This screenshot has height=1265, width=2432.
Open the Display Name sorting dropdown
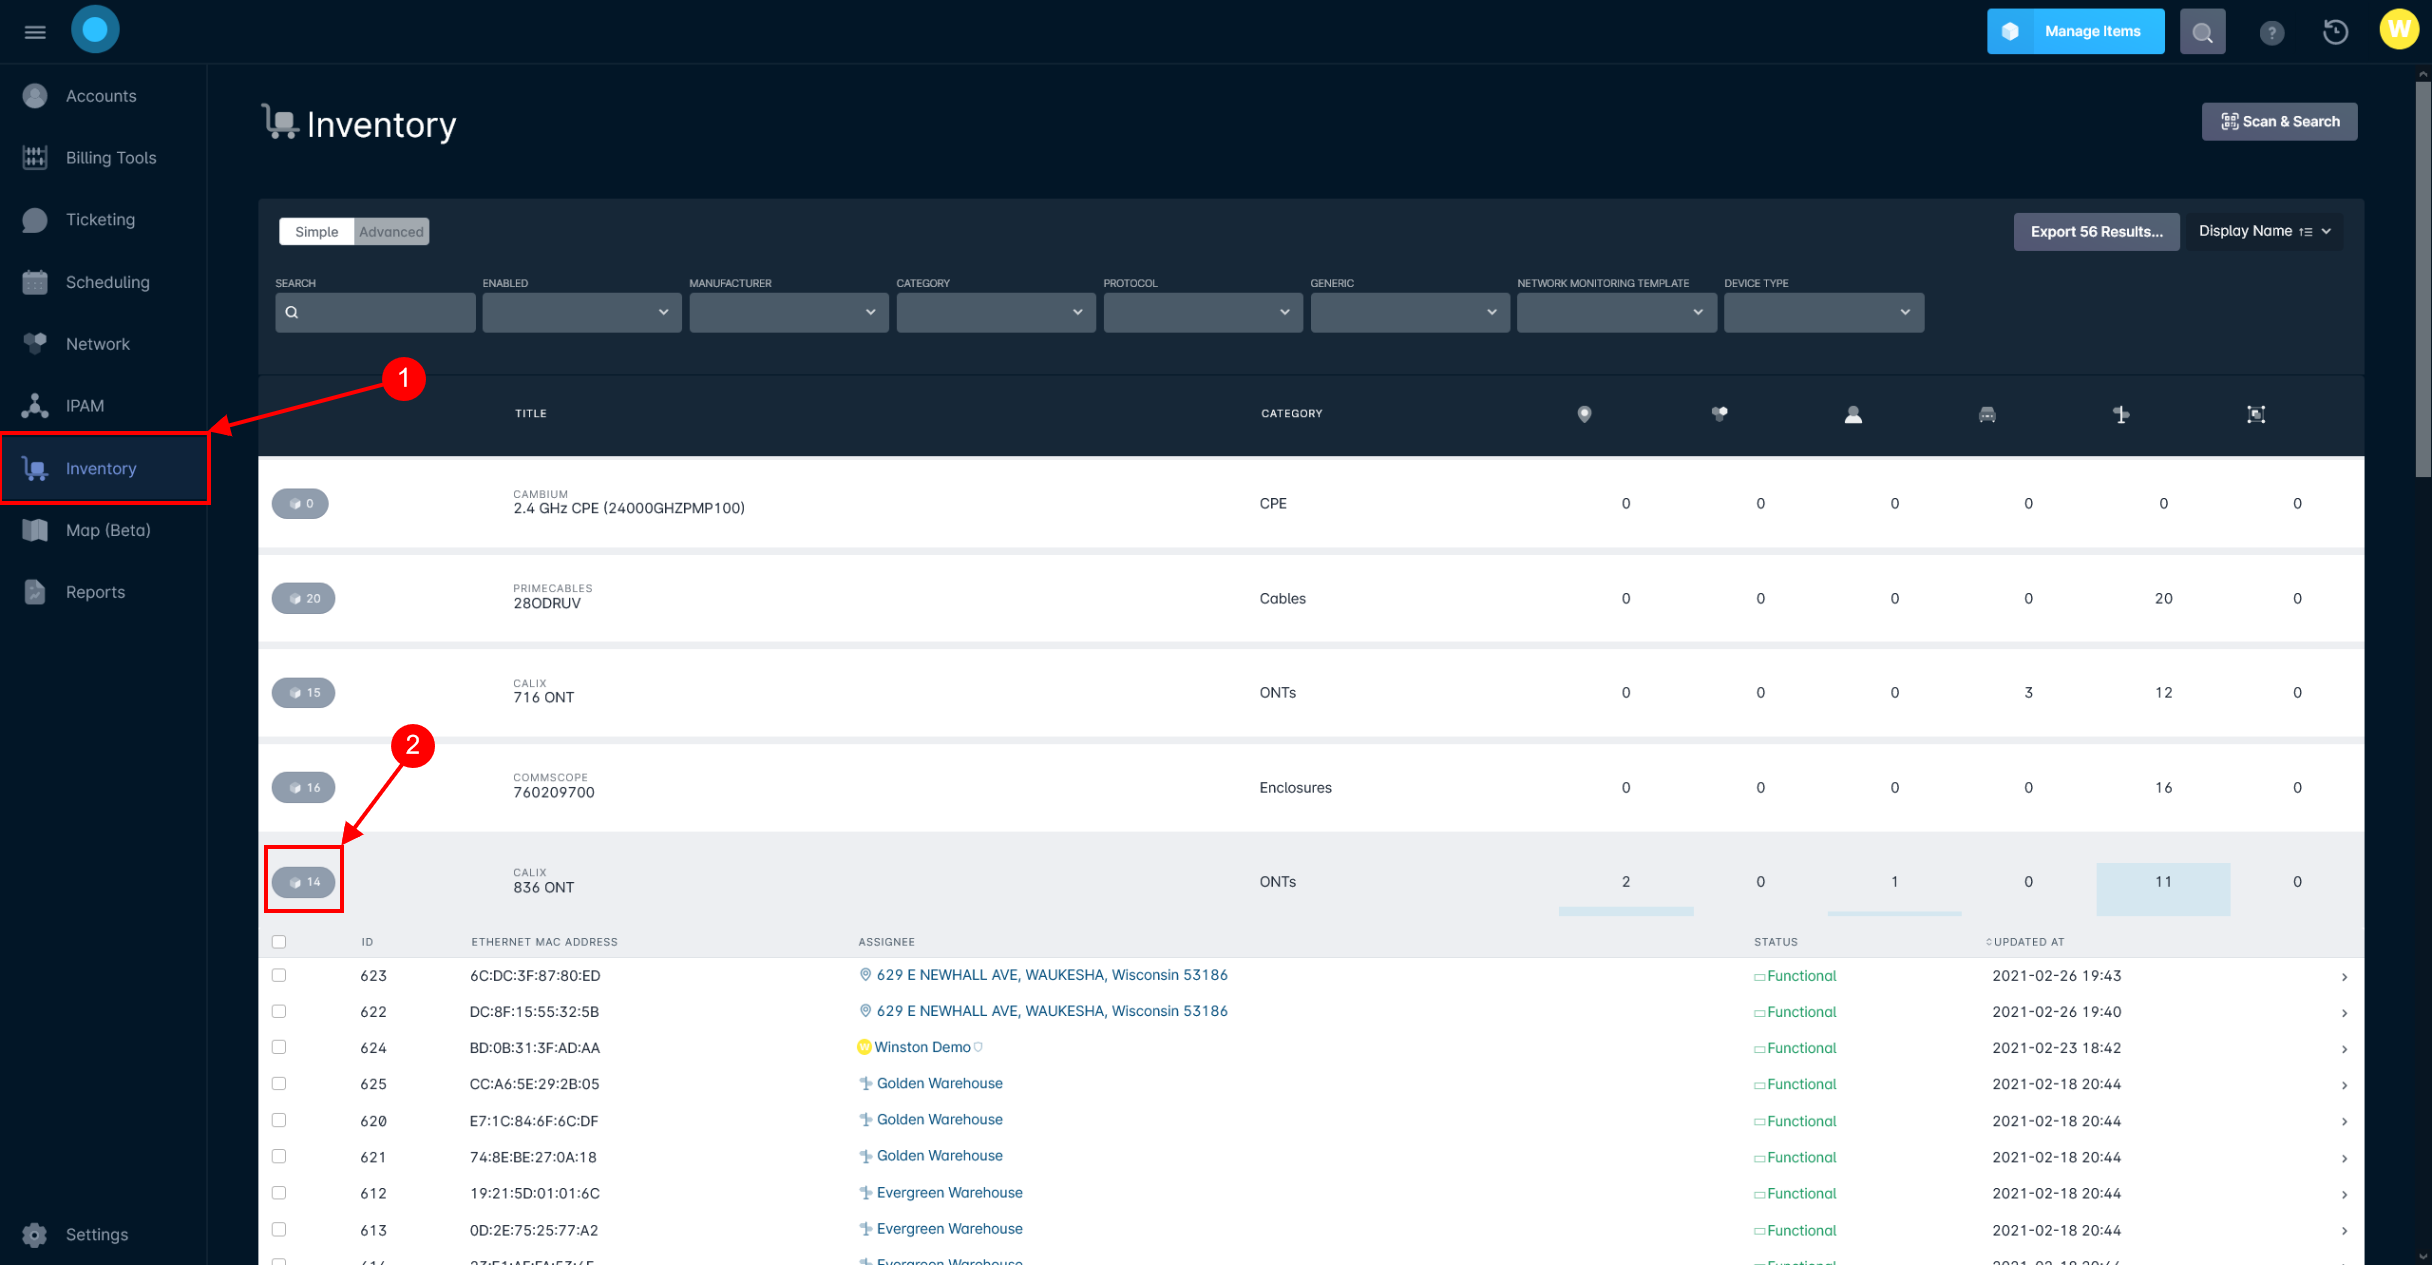(2263, 231)
